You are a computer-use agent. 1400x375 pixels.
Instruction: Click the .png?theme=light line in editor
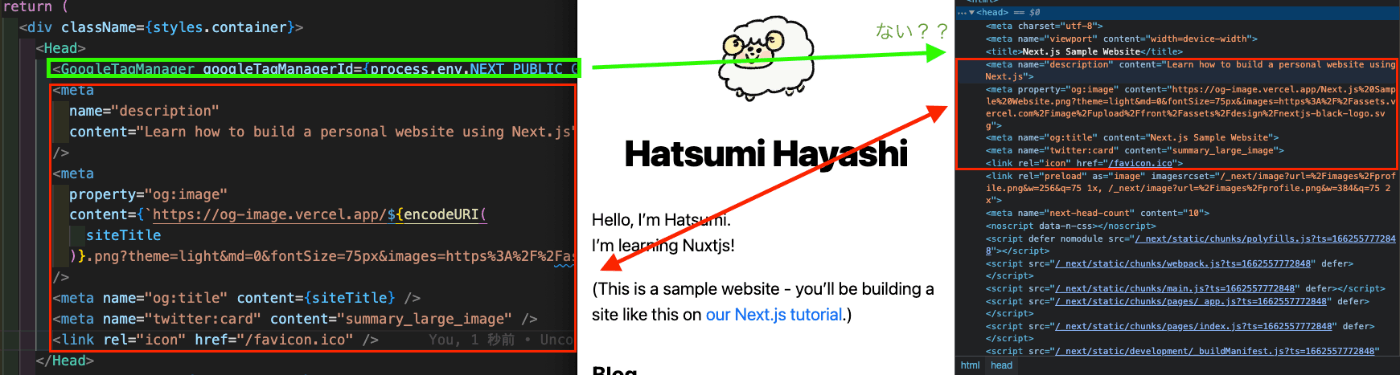(x=323, y=257)
